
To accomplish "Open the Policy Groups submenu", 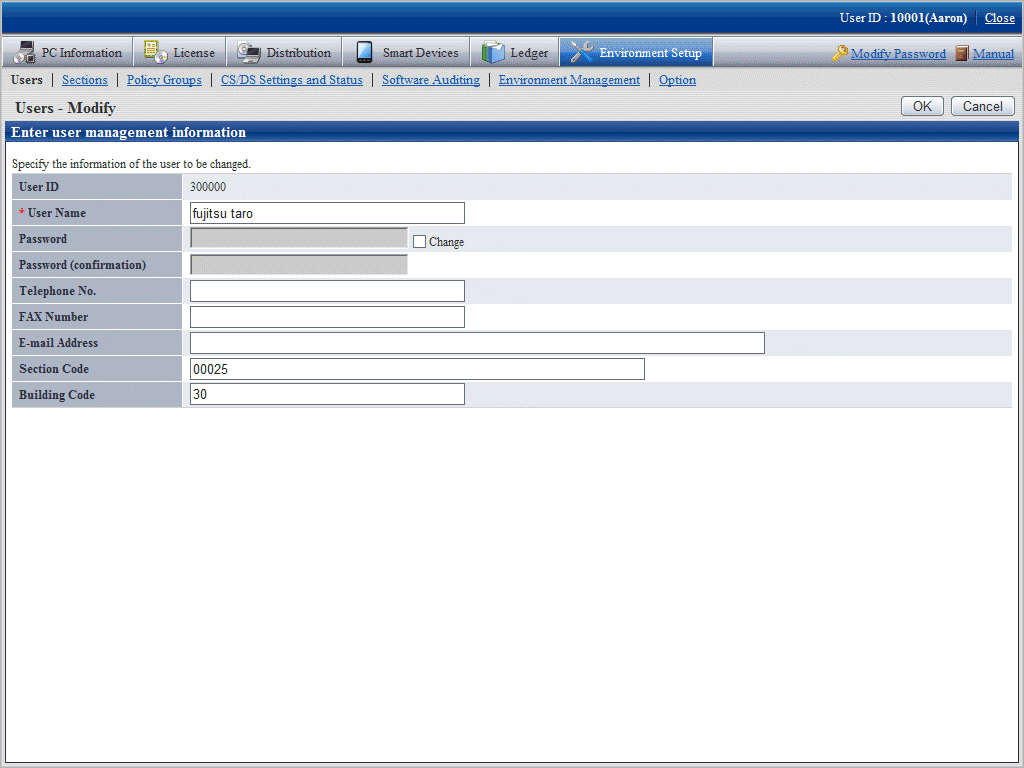I will (164, 80).
